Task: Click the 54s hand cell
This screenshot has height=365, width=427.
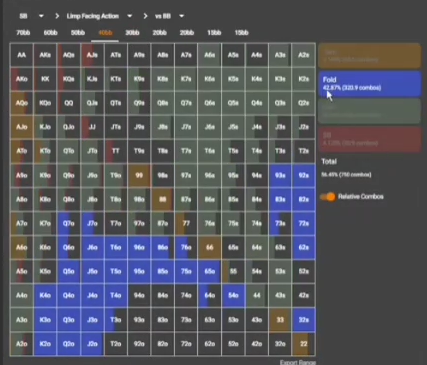Action: (257, 271)
